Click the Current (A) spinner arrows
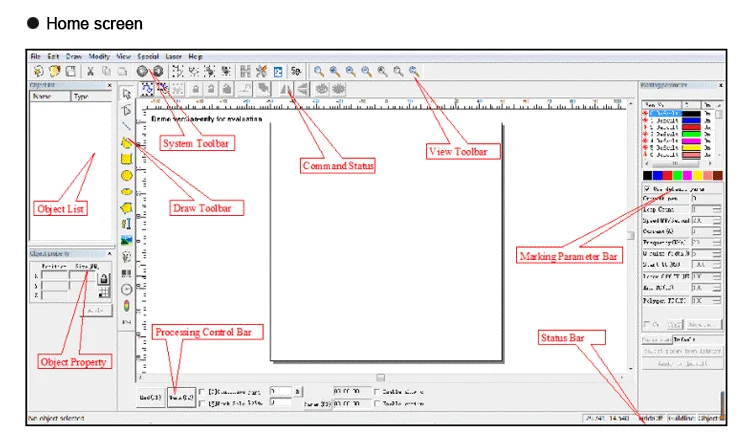The width and height of the screenshot is (750, 446). tap(717, 232)
